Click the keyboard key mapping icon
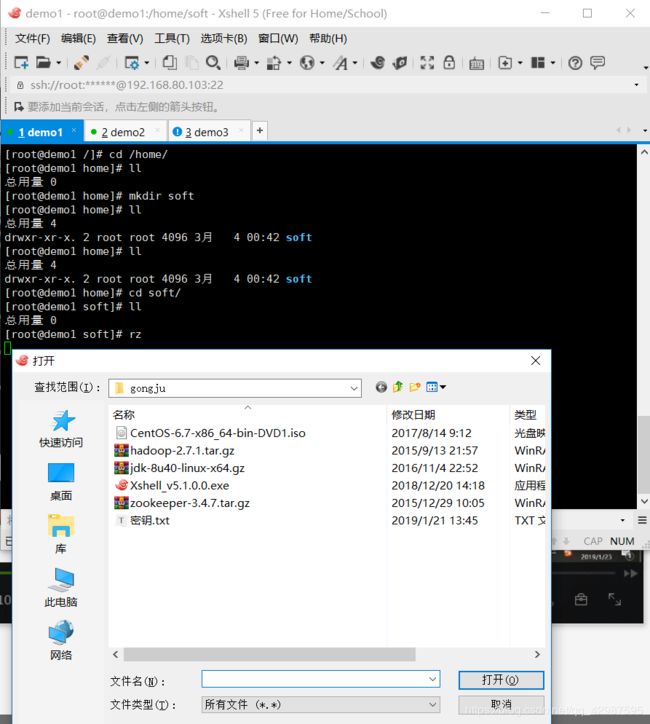This screenshot has height=724, width=650. [x=476, y=63]
